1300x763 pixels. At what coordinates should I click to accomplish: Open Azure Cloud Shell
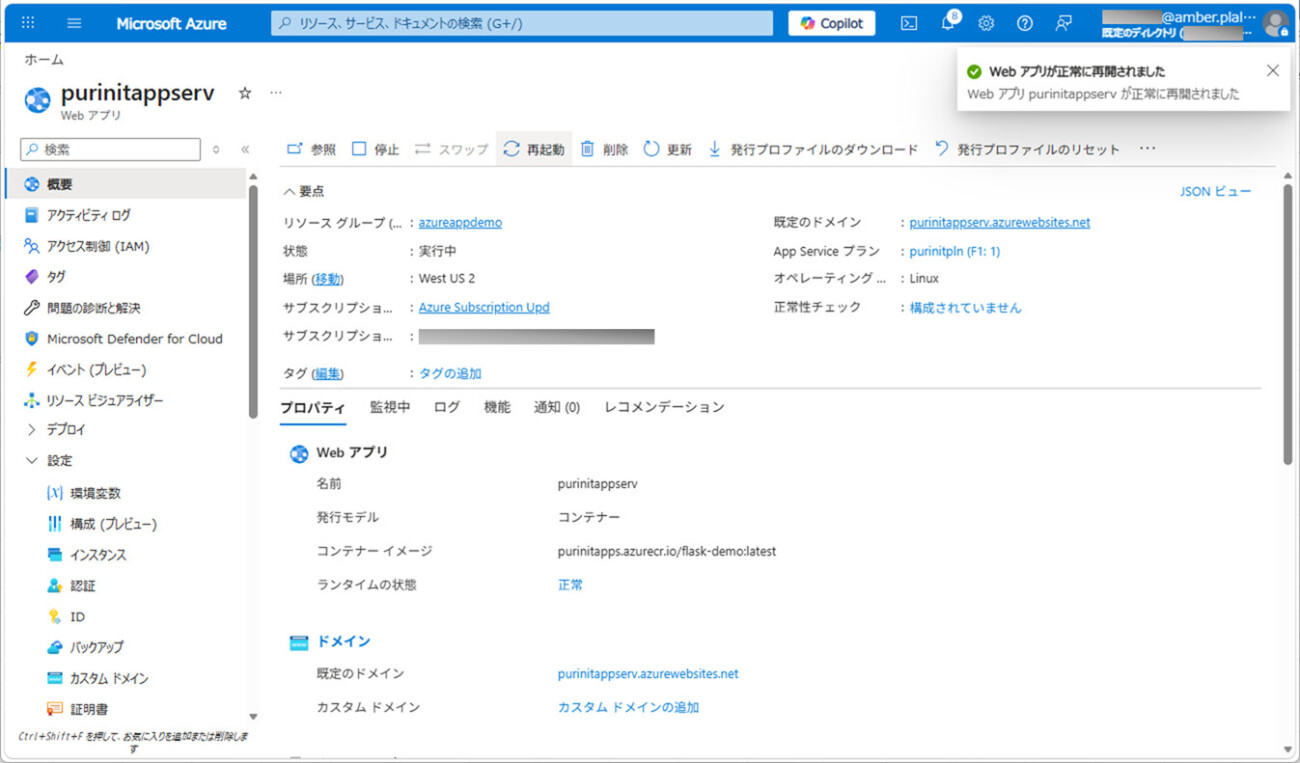pyautogui.click(x=908, y=22)
